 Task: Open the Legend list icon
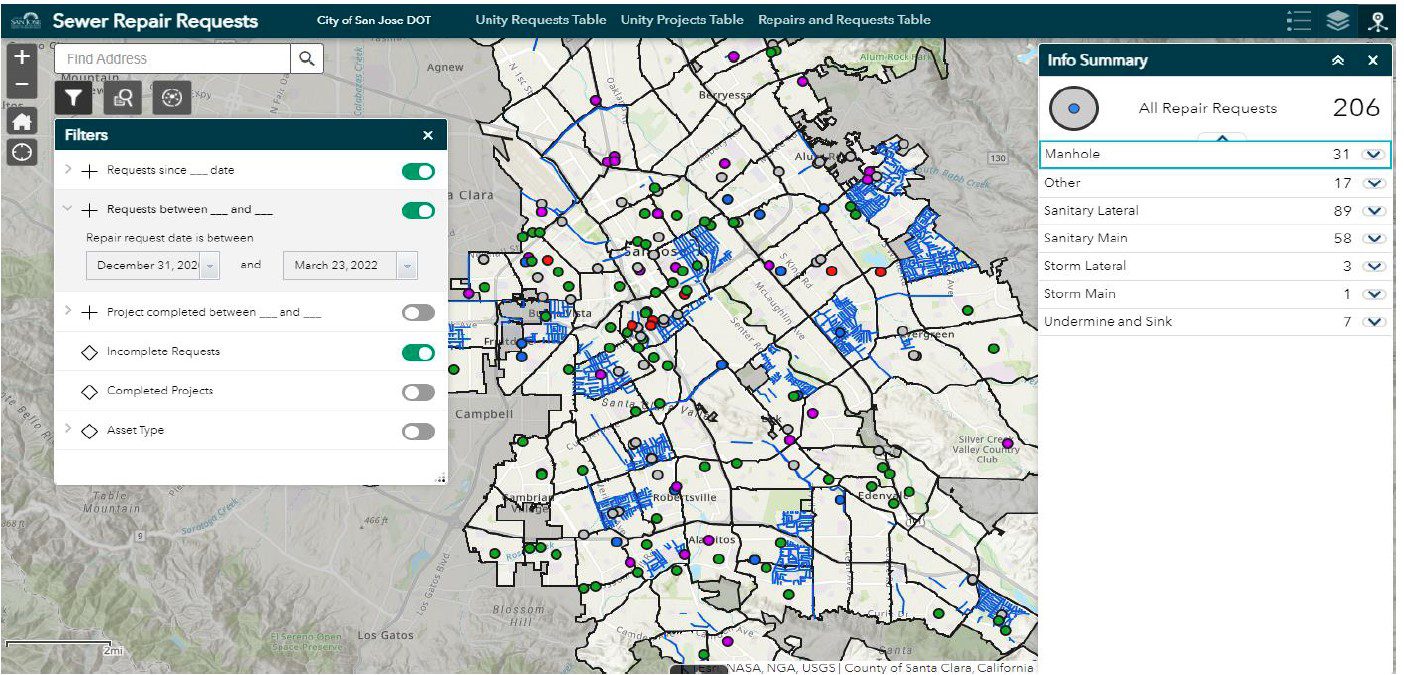[1299, 20]
